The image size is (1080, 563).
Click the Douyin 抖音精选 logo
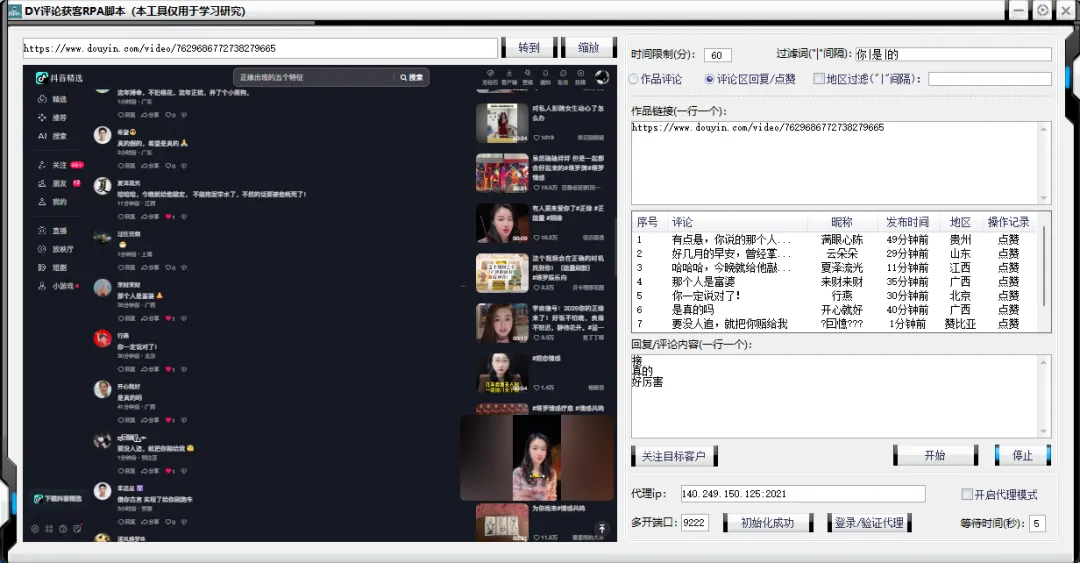pyautogui.click(x=59, y=78)
